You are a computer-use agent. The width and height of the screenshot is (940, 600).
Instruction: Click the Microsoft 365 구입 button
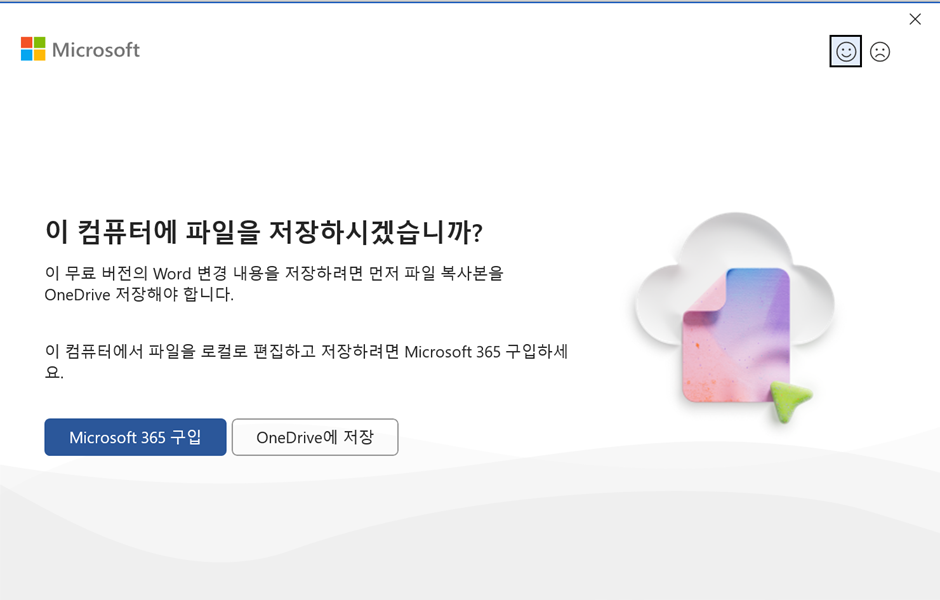(x=135, y=437)
